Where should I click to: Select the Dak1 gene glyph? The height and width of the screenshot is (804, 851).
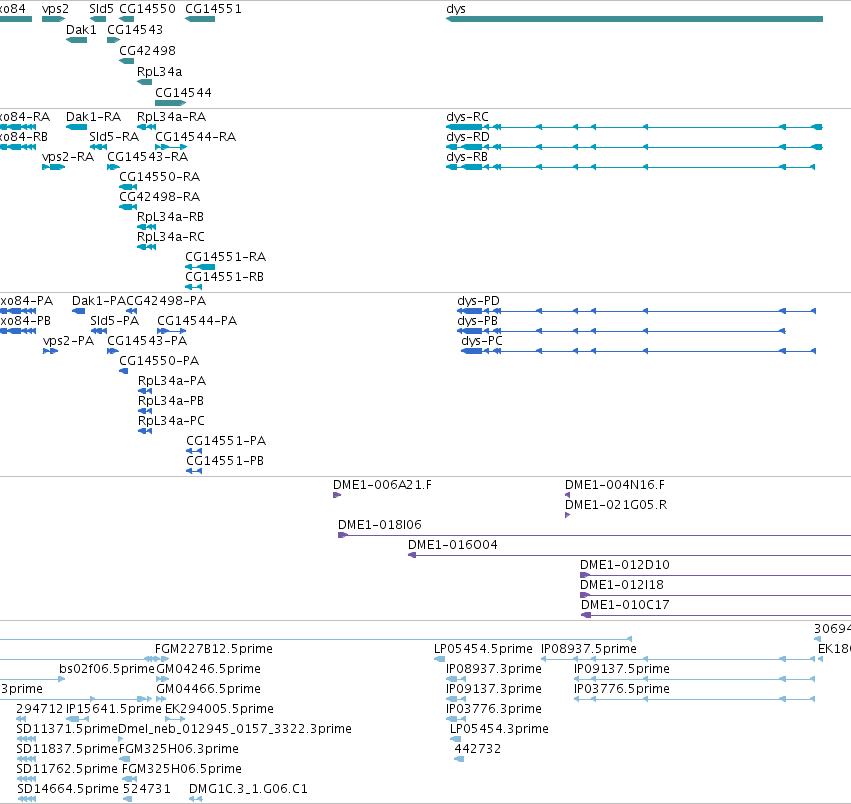[x=77, y=40]
